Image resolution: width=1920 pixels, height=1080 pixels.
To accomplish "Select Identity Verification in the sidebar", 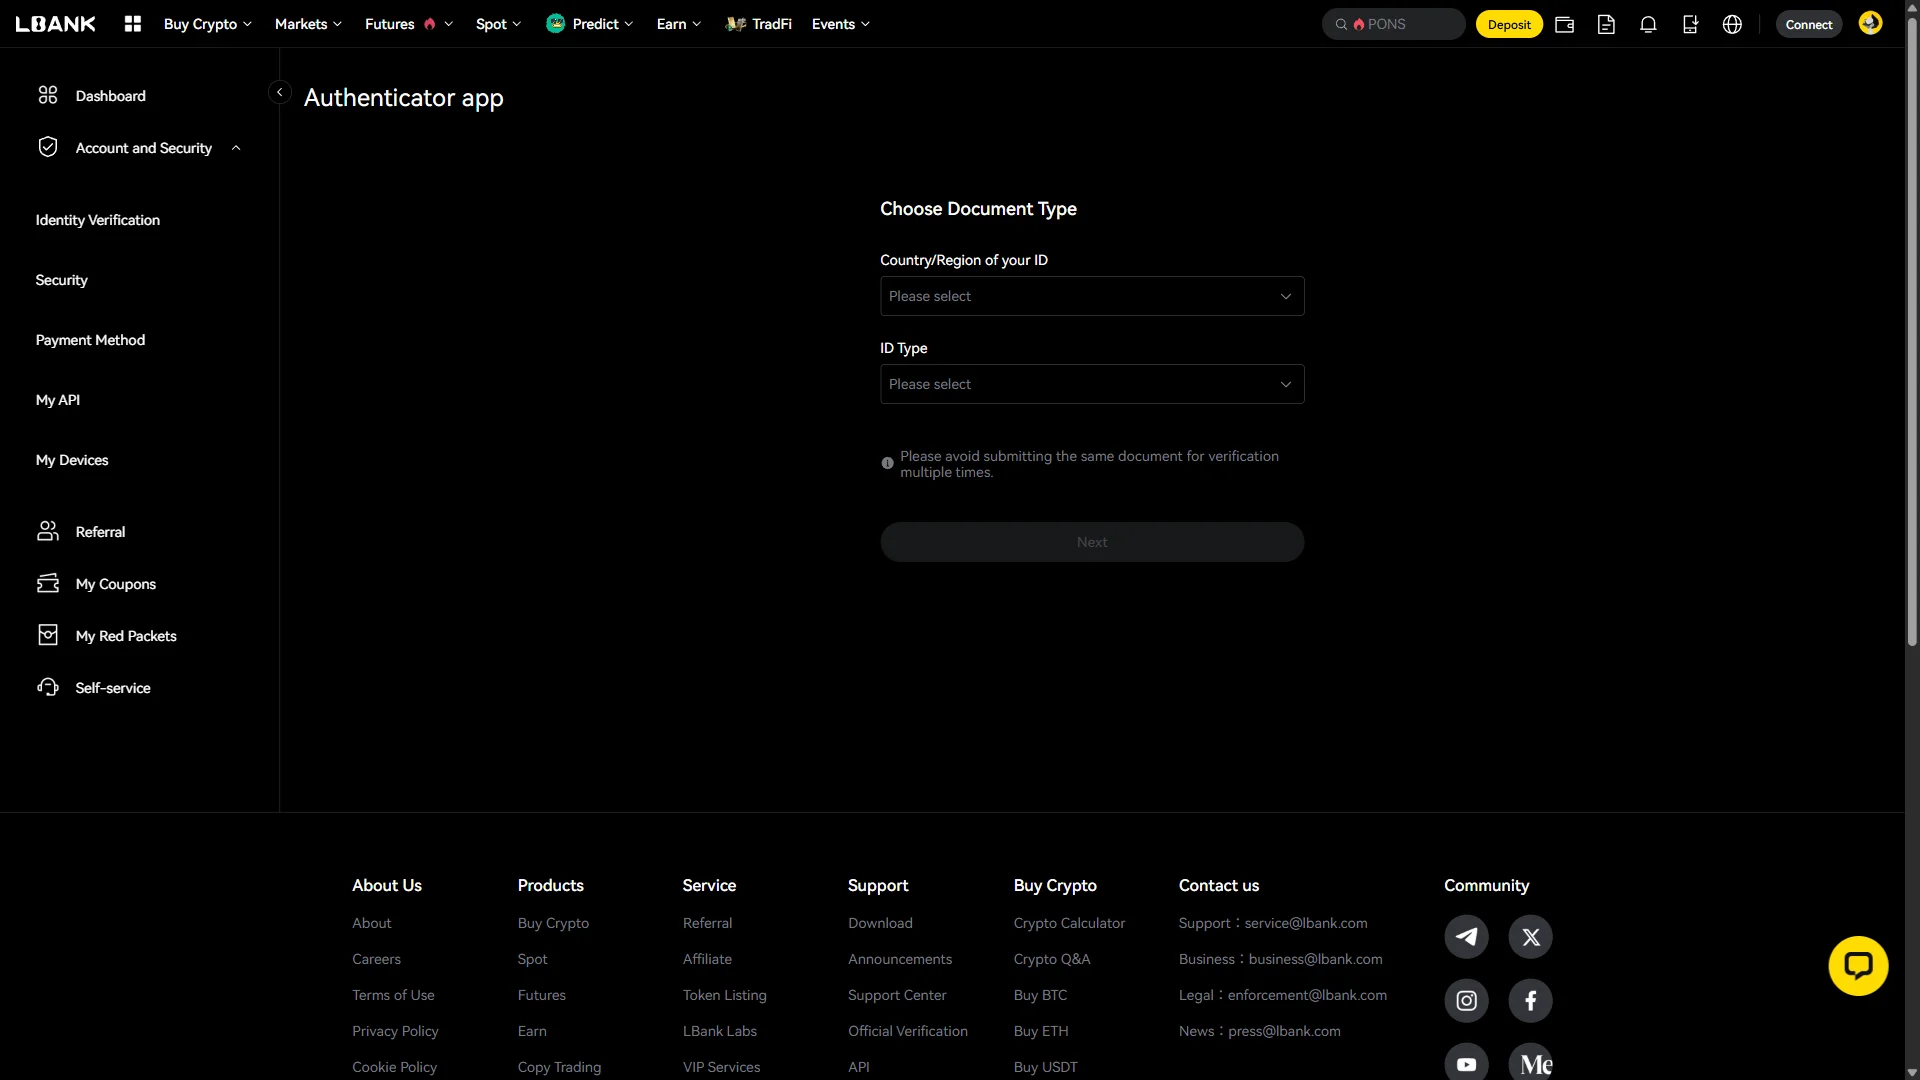I will [x=98, y=220].
